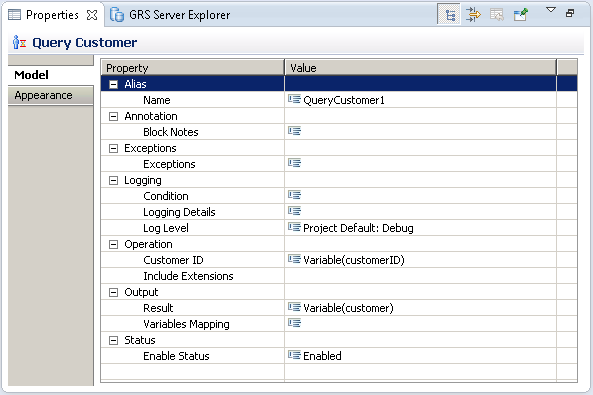Click the Property column header
Image resolution: width=593 pixels, height=395 pixels.
[x=192, y=68]
